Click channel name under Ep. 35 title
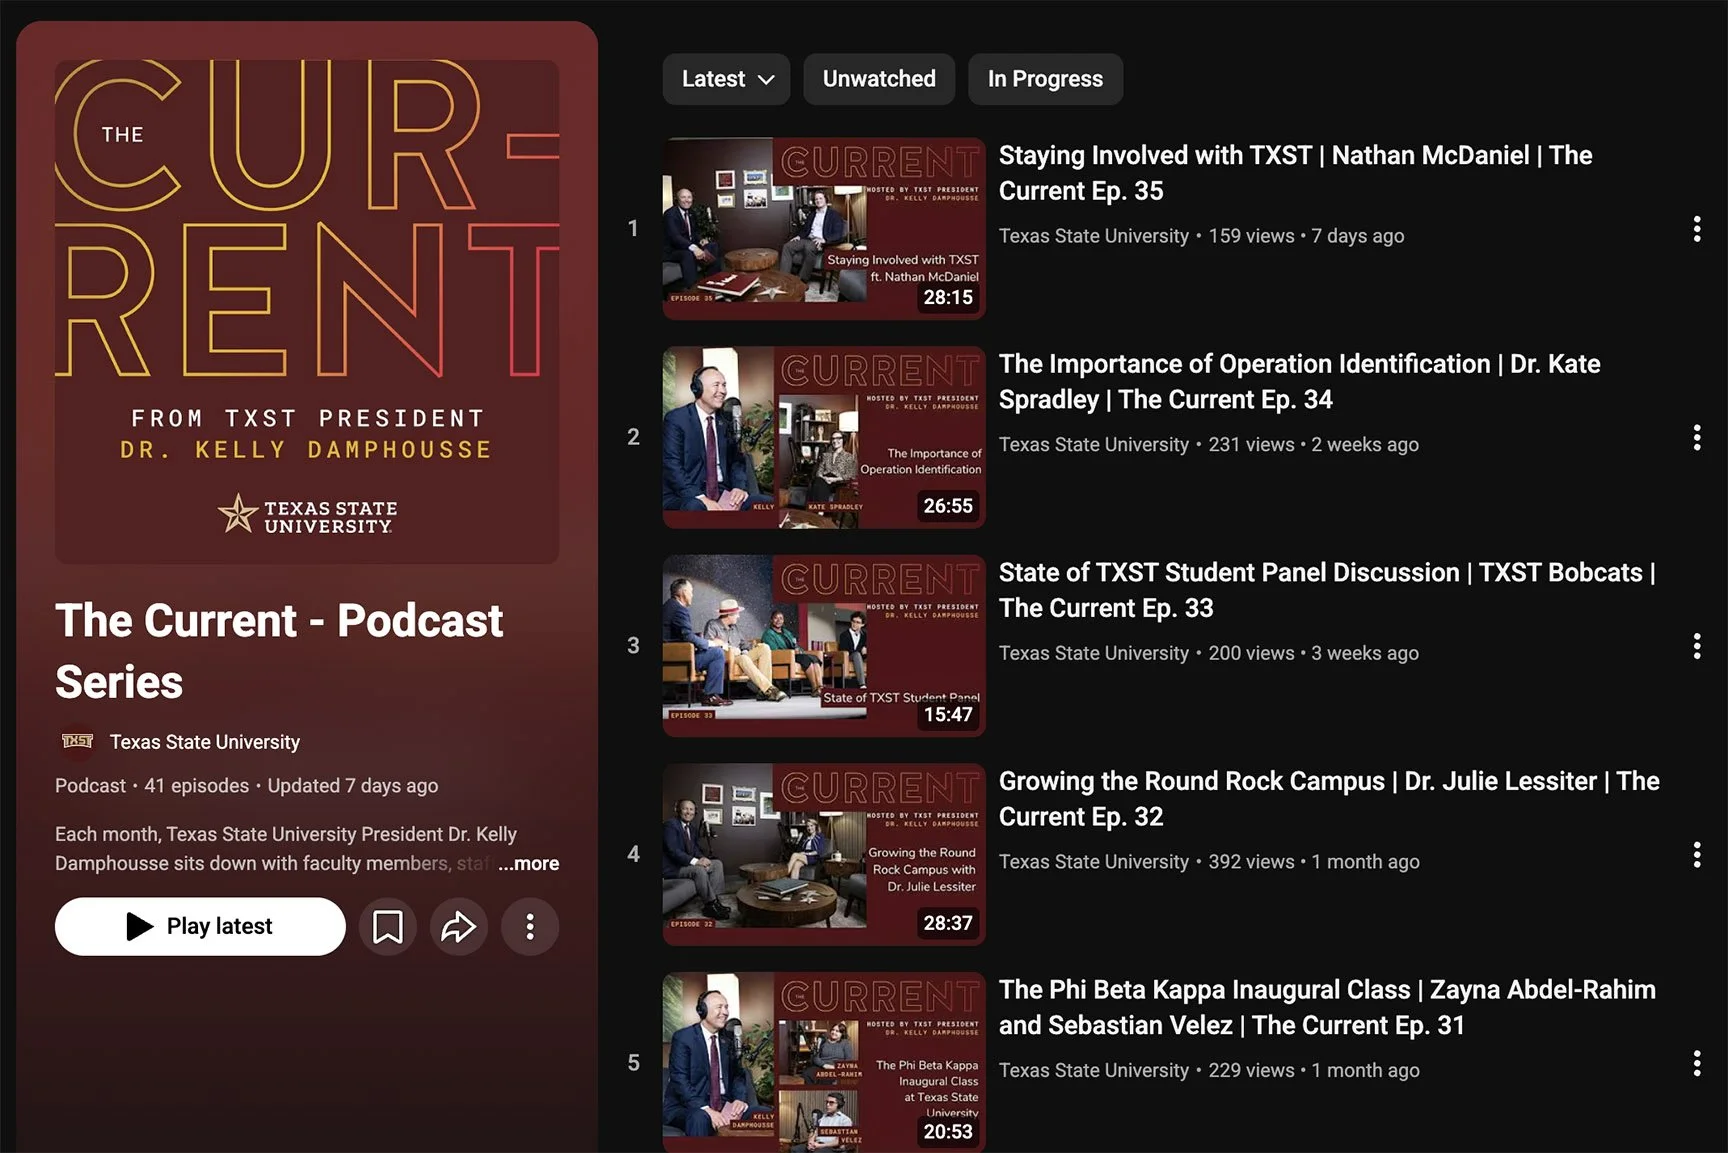This screenshot has height=1153, width=1728. [1094, 236]
